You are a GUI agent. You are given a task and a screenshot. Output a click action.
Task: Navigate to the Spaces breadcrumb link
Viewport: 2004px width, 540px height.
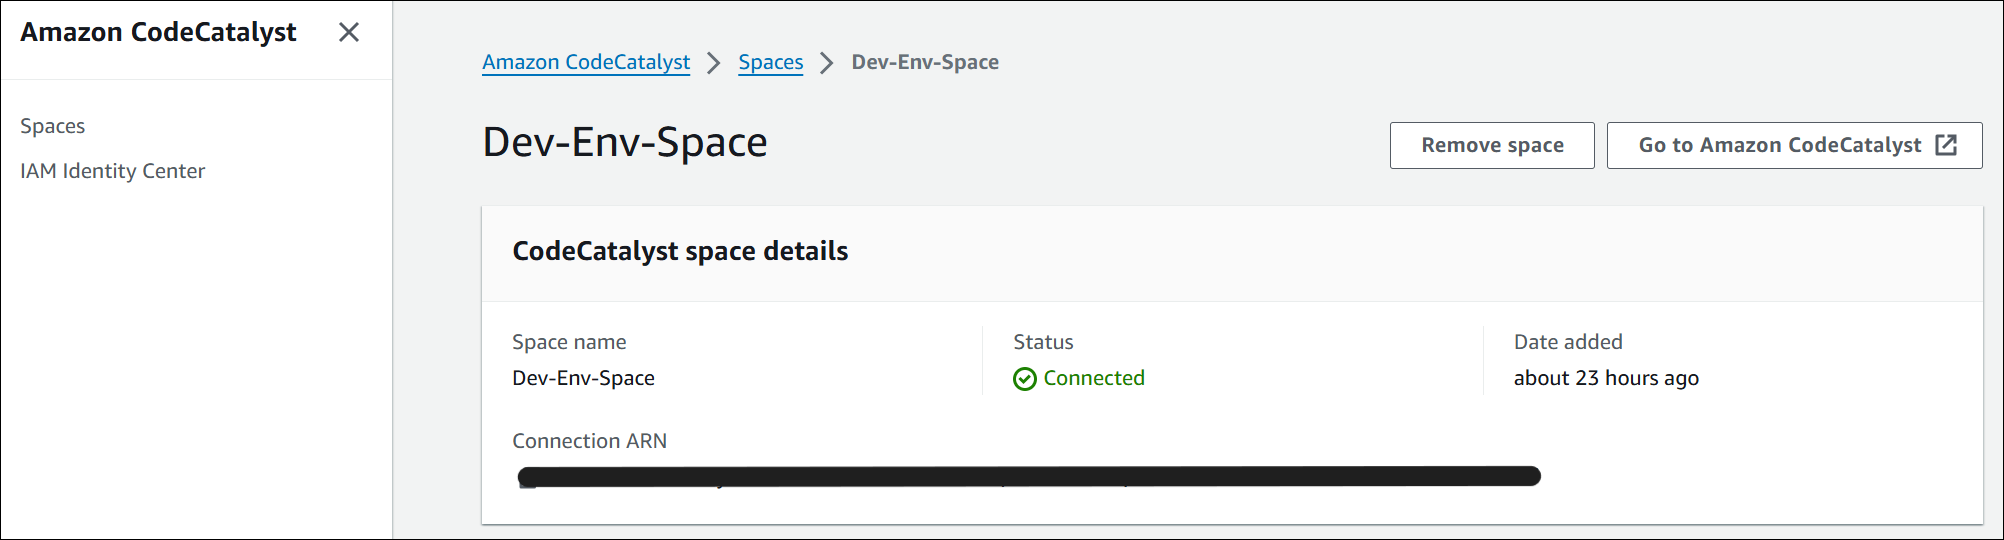point(770,62)
